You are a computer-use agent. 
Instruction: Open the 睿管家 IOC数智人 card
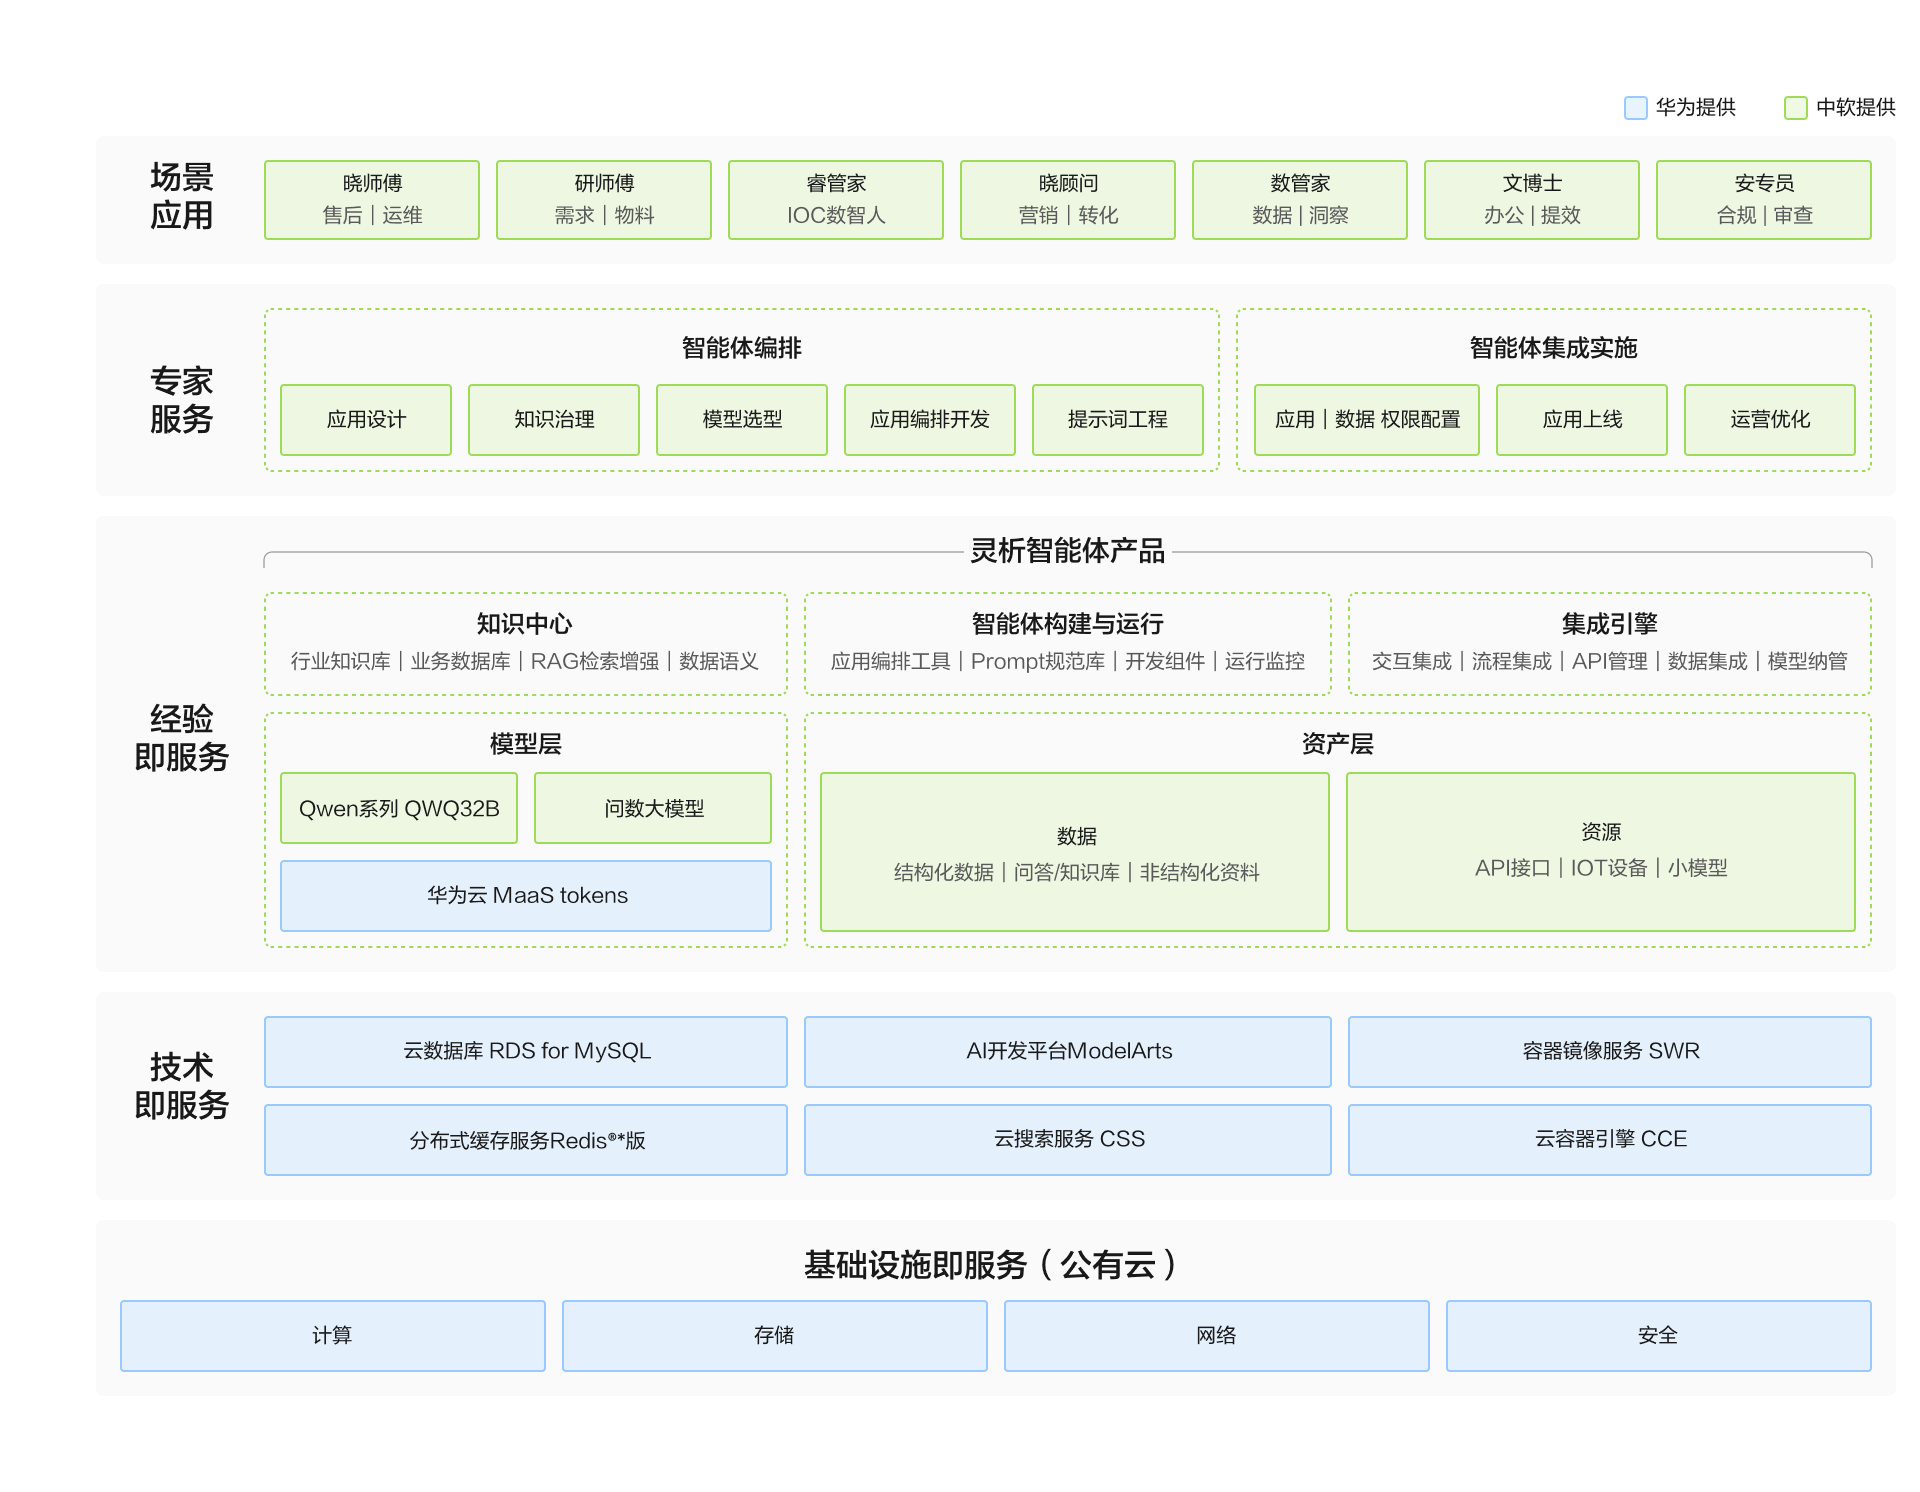pyautogui.click(x=835, y=200)
